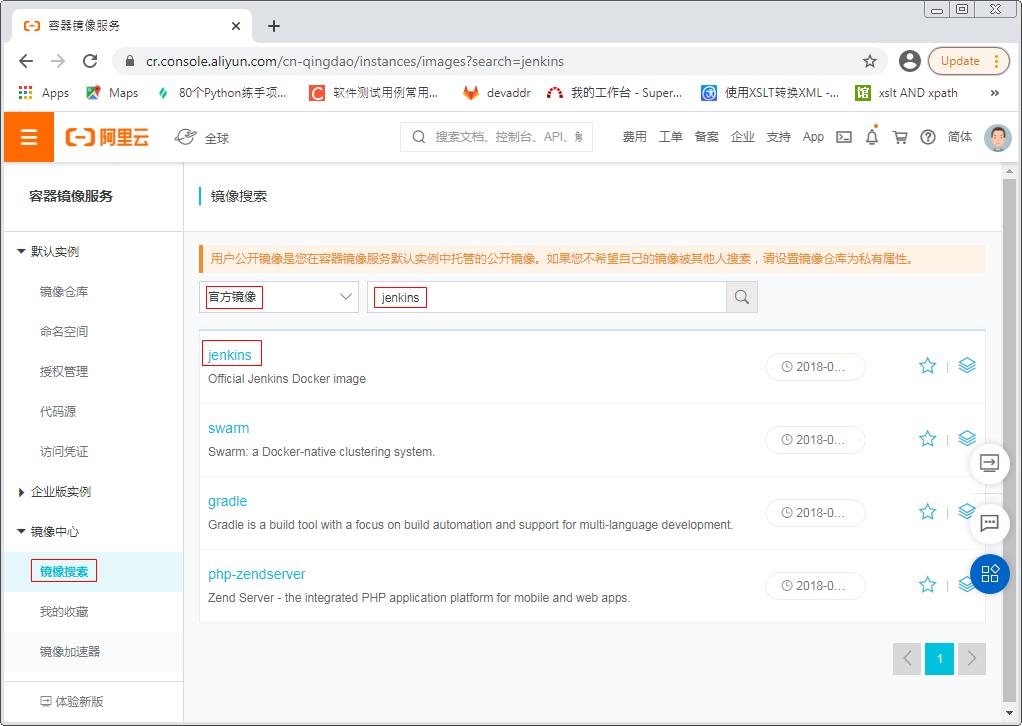Toggle favorite star for swarm image
This screenshot has width=1022, height=726.
pyautogui.click(x=927, y=439)
